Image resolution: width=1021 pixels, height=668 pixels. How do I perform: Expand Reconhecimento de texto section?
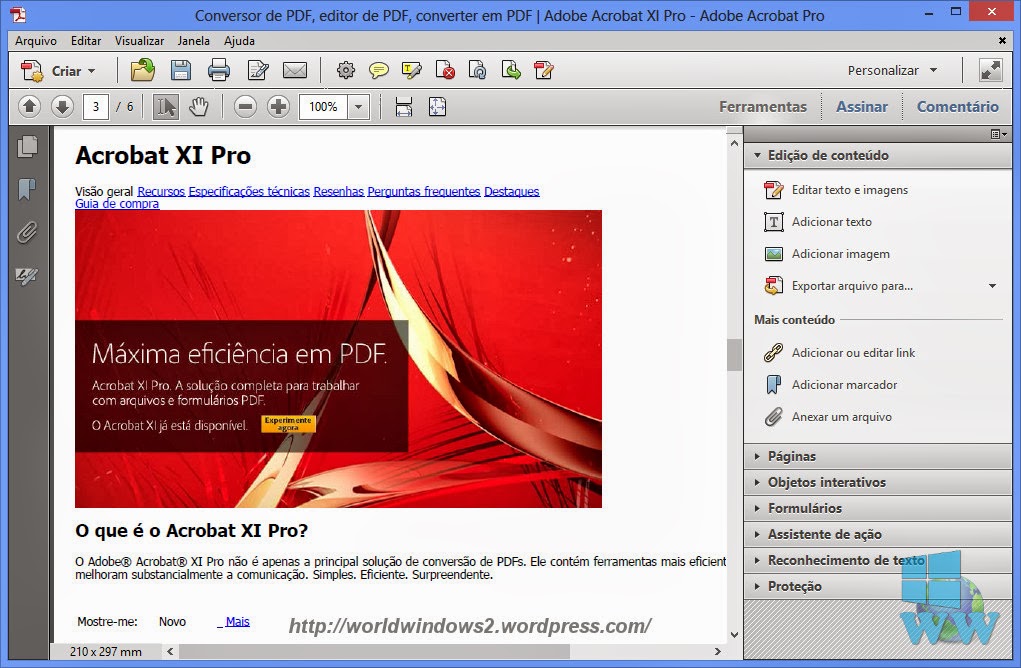(x=877, y=561)
